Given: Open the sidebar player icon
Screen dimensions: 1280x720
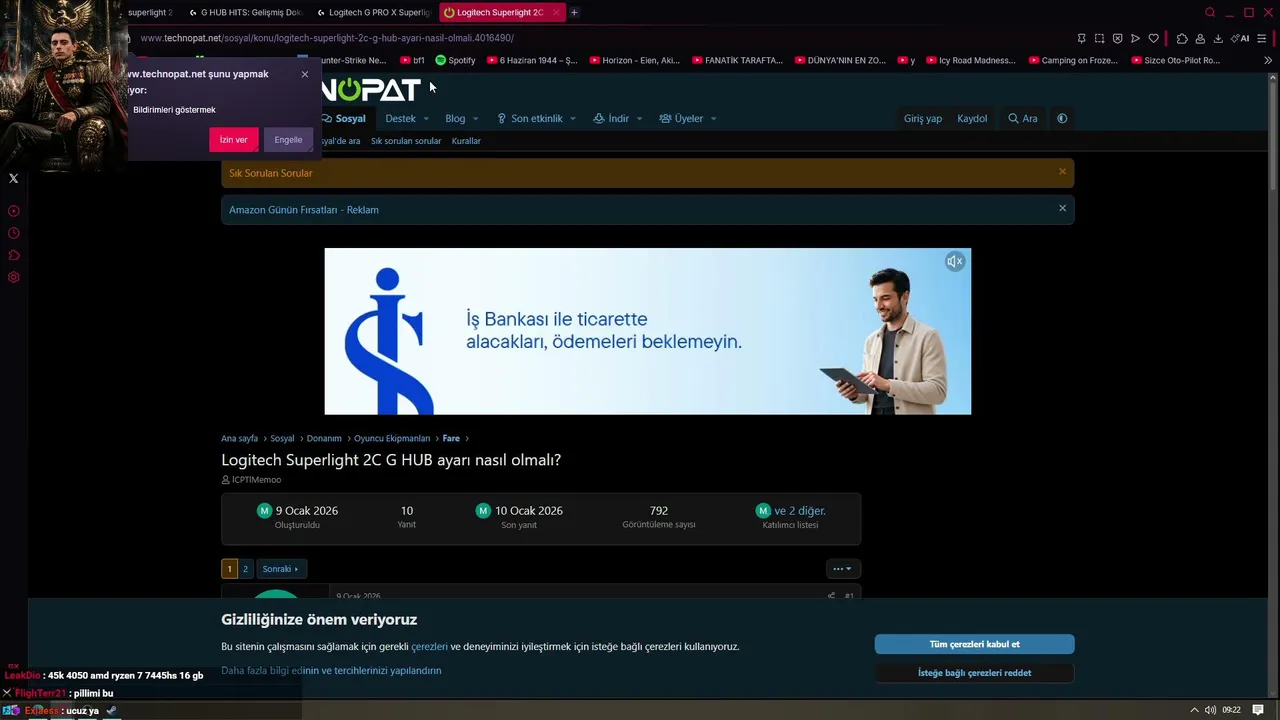Looking at the screenshot, I should 14,211.
